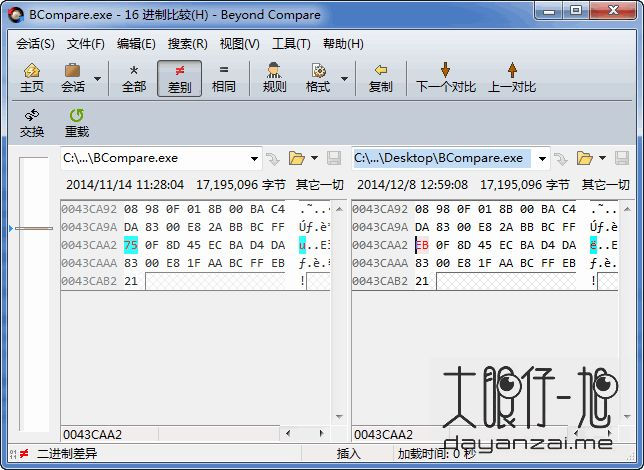Click the thumbnail overview difference marker
This screenshot has width=644, height=470.
34,228
